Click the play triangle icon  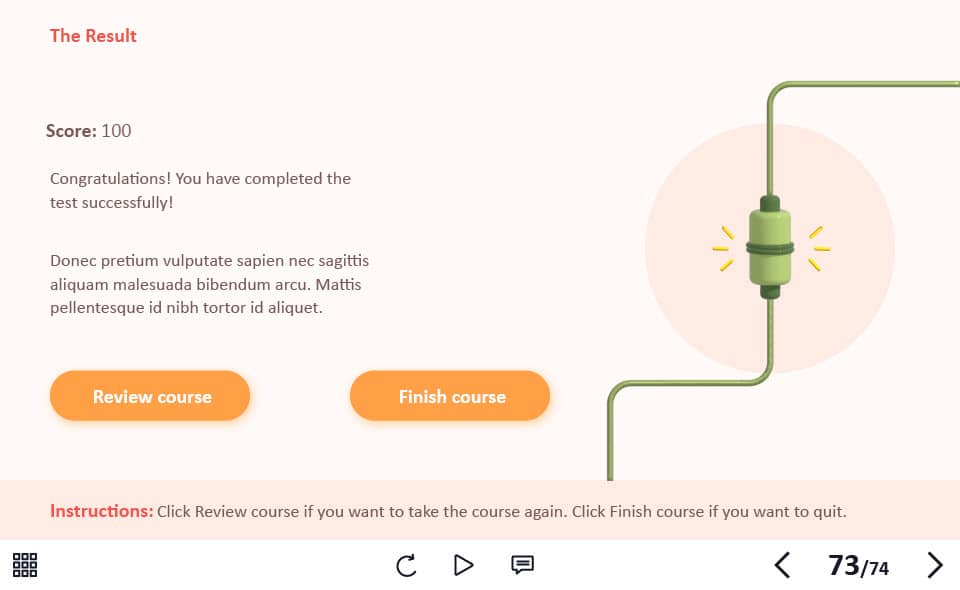[463, 565]
